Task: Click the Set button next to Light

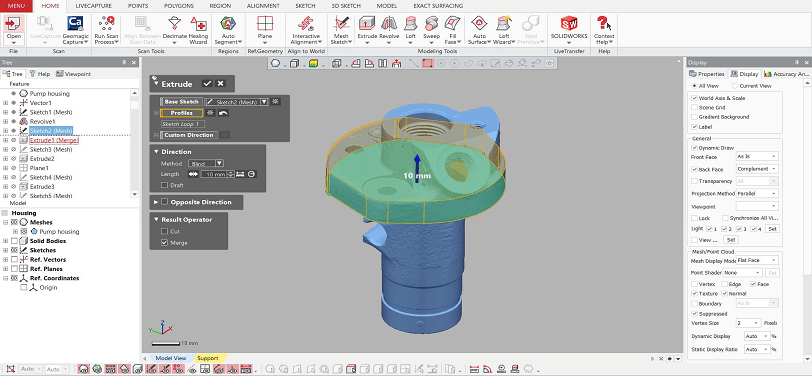Action: (x=772, y=228)
